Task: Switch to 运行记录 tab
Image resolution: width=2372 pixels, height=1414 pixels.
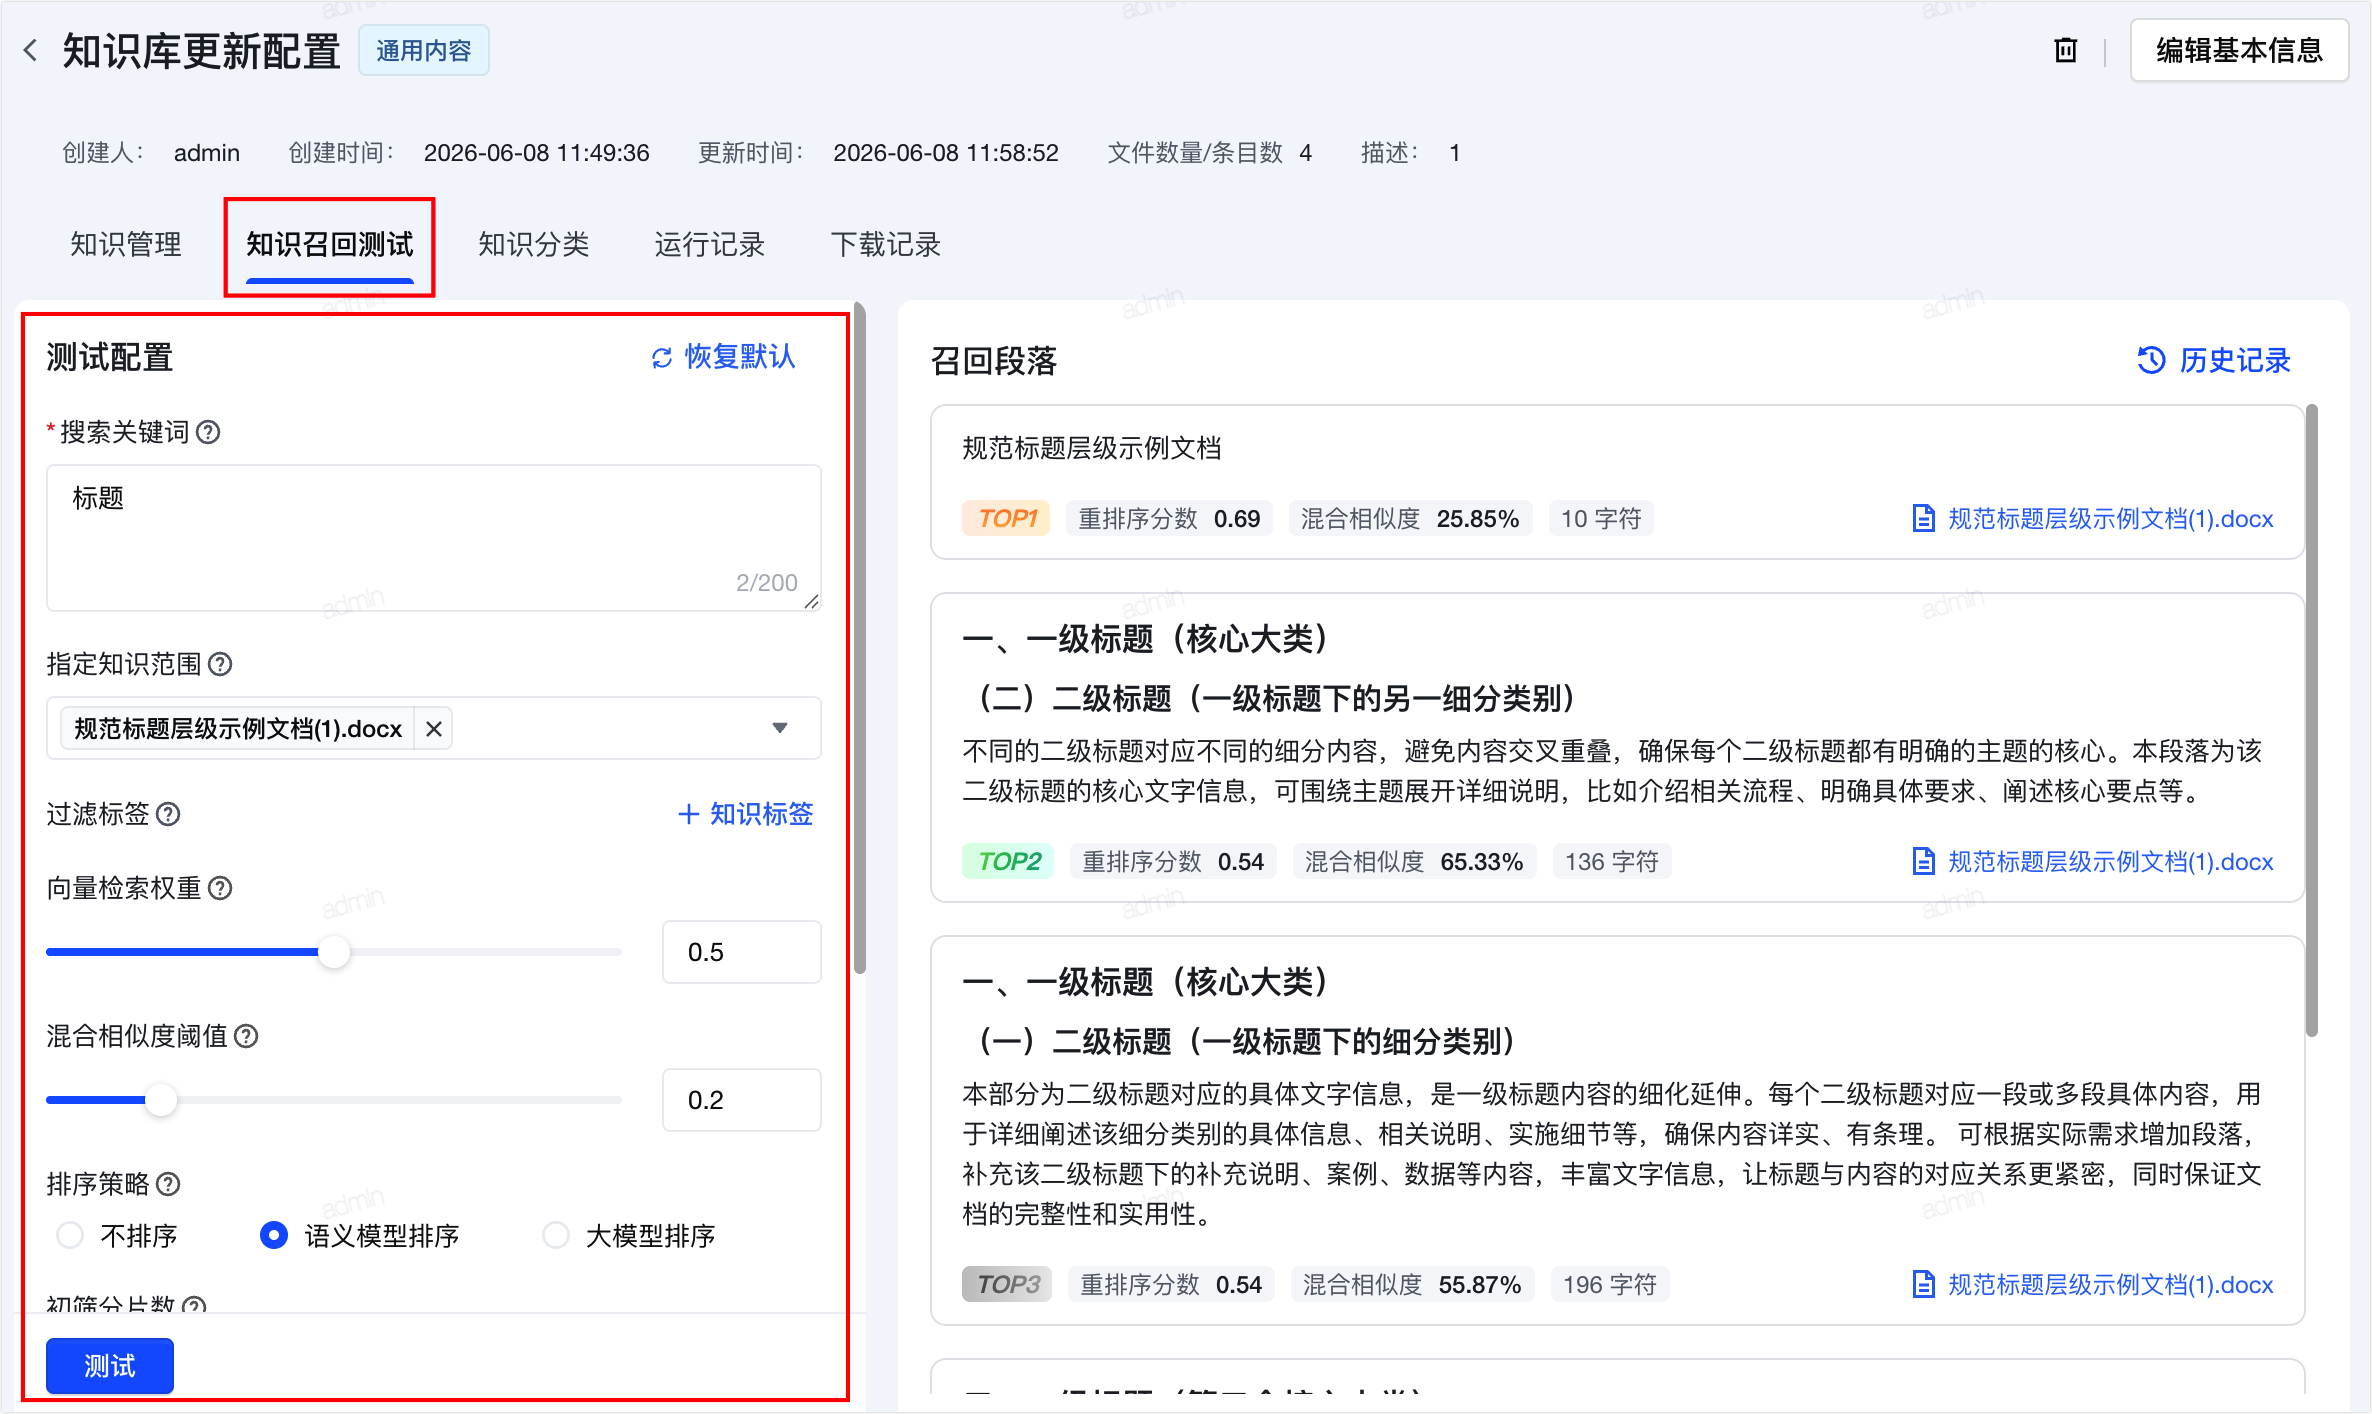Action: (x=710, y=245)
